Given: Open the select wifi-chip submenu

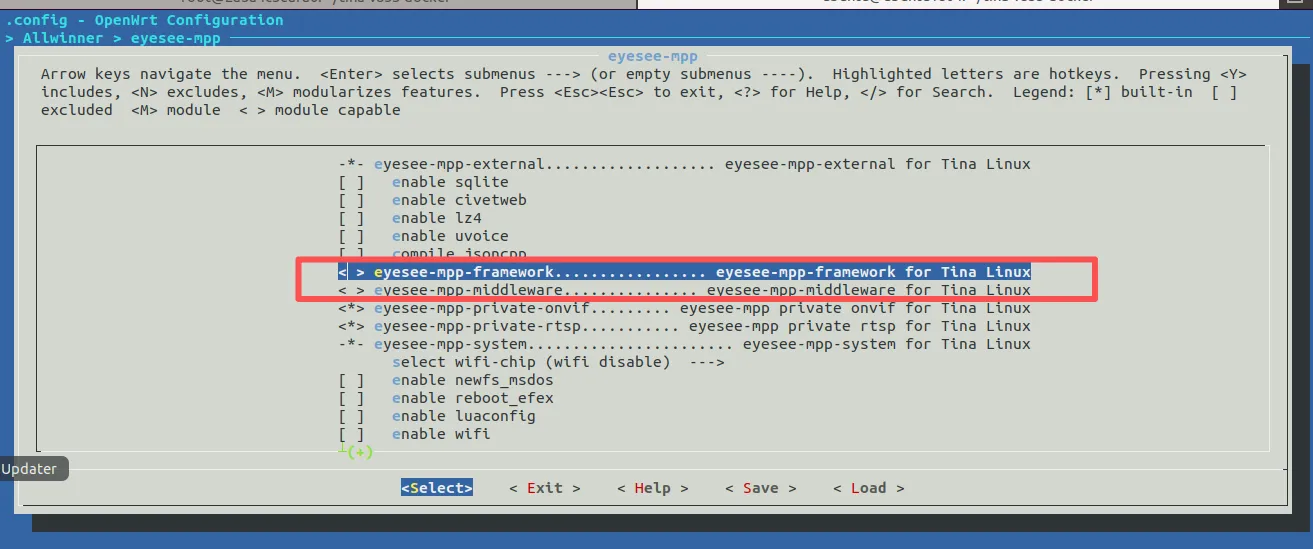Looking at the screenshot, I should point(557,362).
